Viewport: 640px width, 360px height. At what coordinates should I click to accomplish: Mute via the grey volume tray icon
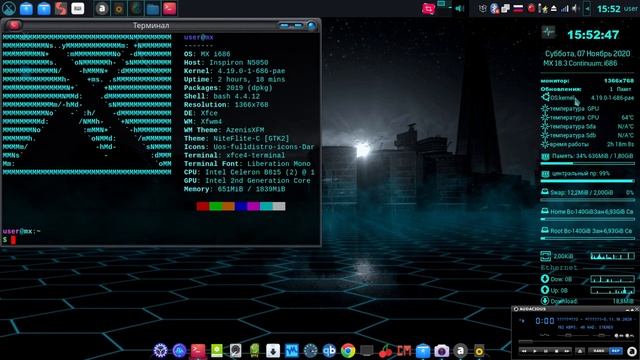575,9
